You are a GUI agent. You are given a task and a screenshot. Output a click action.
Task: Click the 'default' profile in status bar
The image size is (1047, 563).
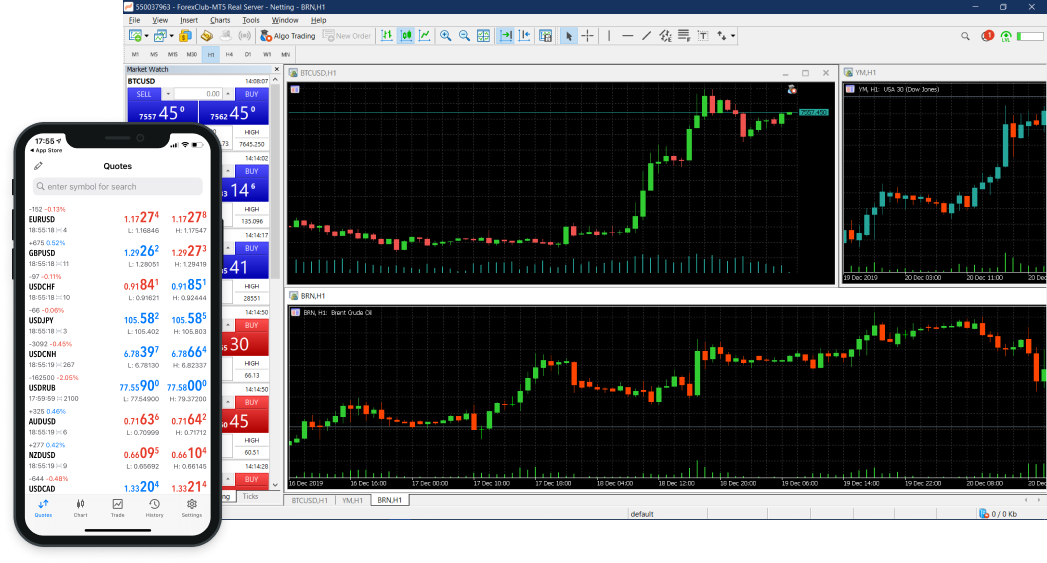642,514
